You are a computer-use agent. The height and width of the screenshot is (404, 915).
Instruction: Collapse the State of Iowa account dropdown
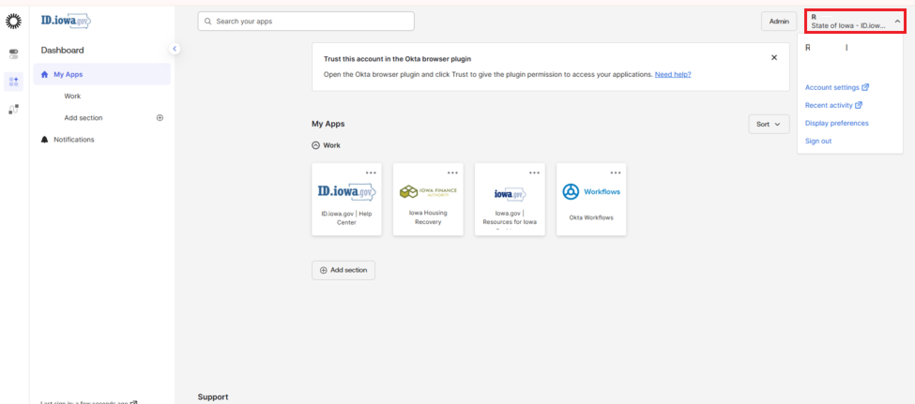pos(854,22)
